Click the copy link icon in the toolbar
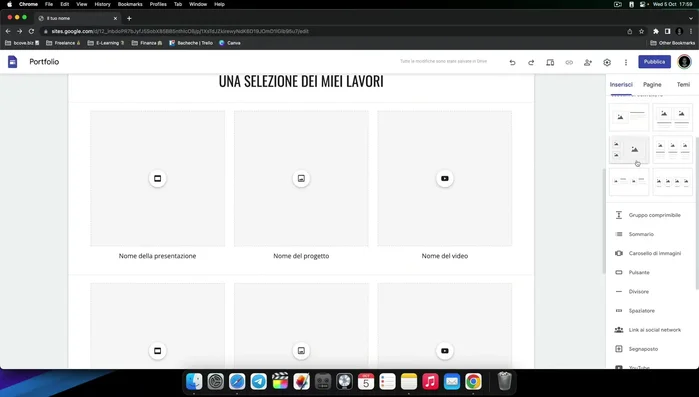The width and height of the screenshot is (699, 397). click(569, 62)
